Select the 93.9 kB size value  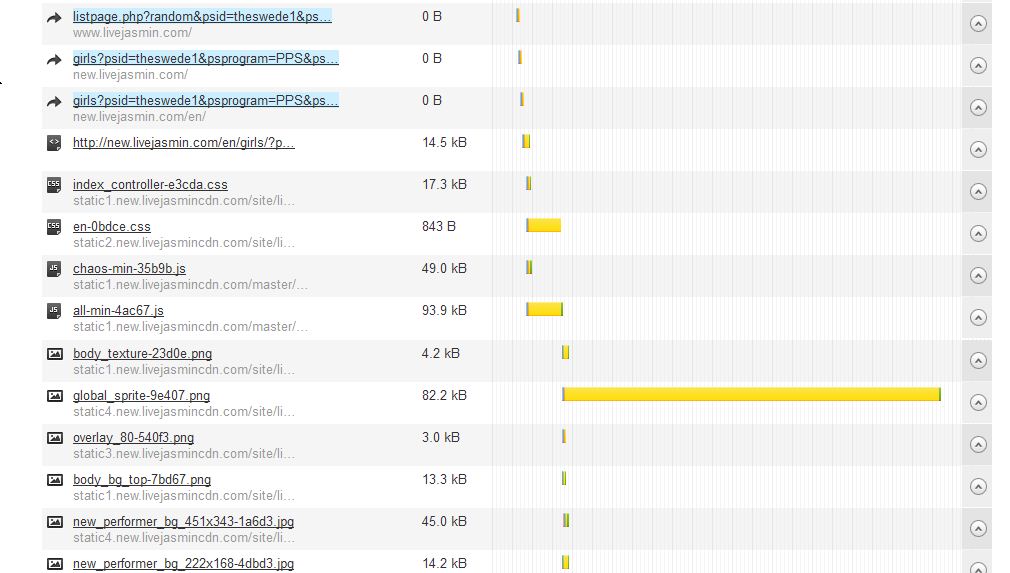(444, 310)
